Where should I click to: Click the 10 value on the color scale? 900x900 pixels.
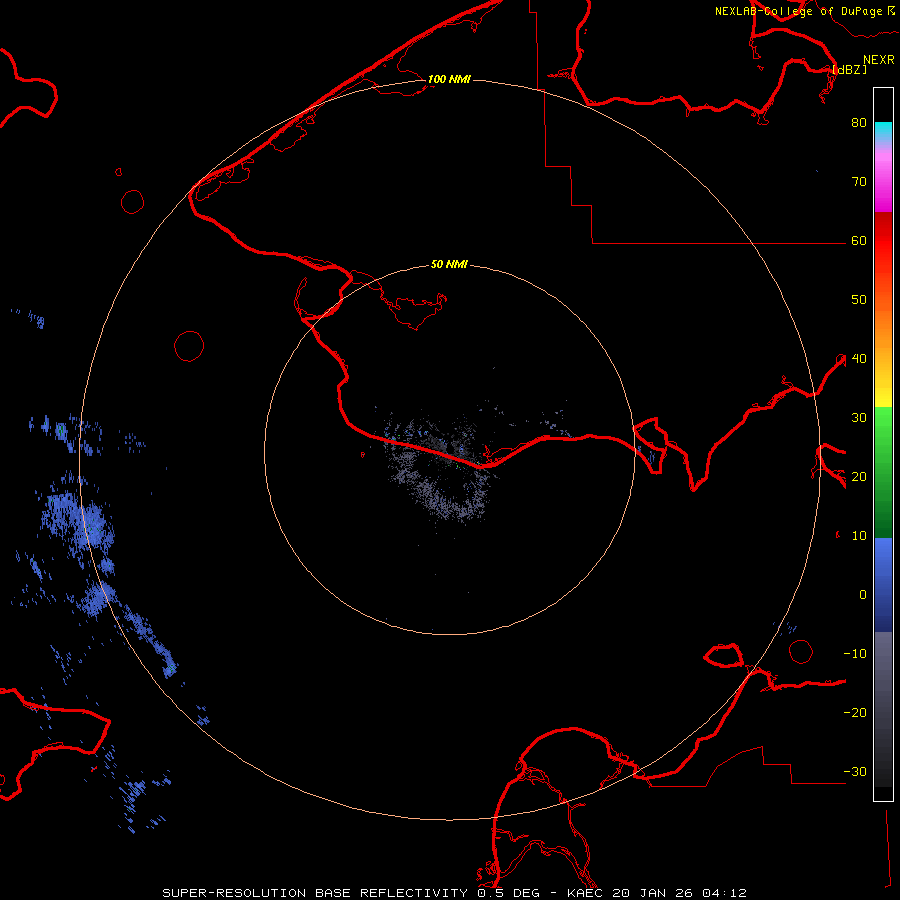(859, 536)
